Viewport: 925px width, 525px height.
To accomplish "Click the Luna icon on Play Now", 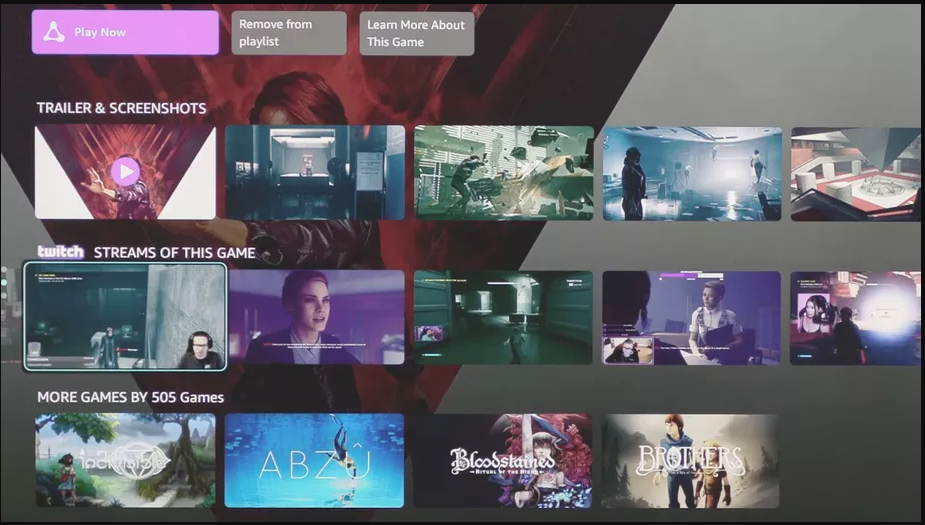I will click(54, 32).
